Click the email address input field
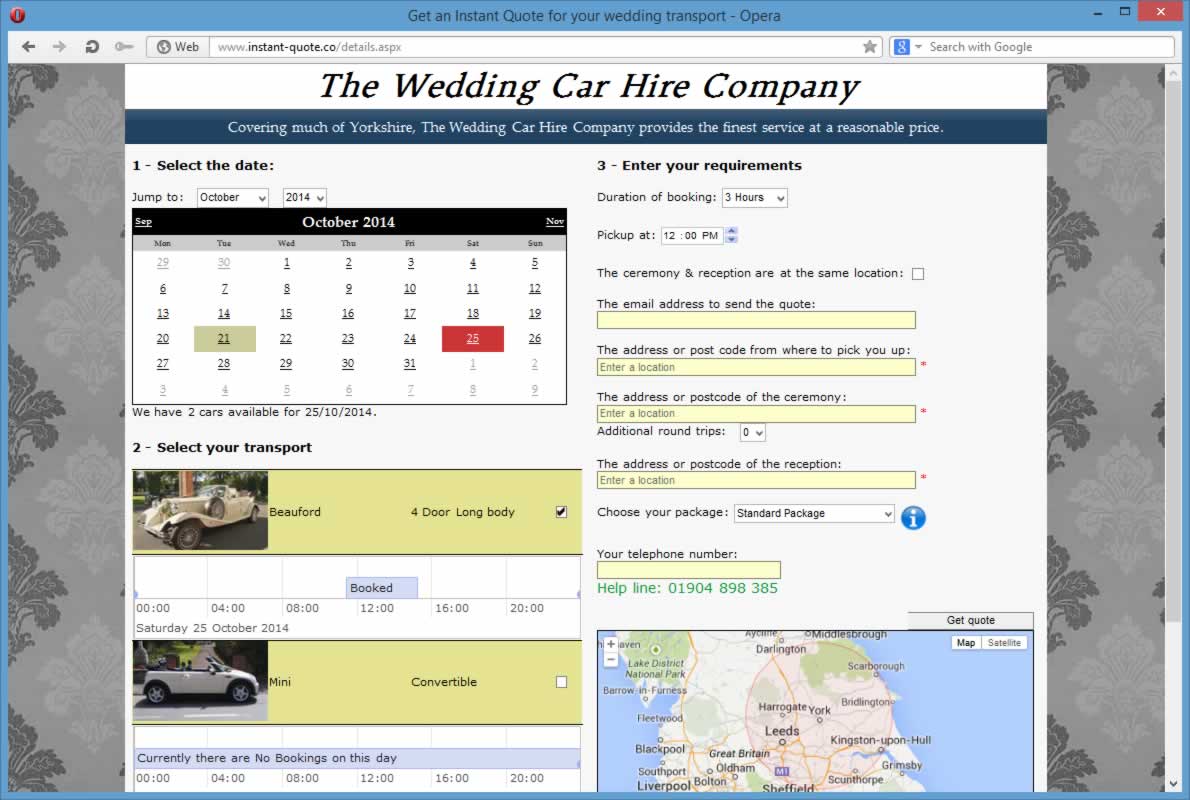This screenshot has width=1190, height=800. pos(756,320)
